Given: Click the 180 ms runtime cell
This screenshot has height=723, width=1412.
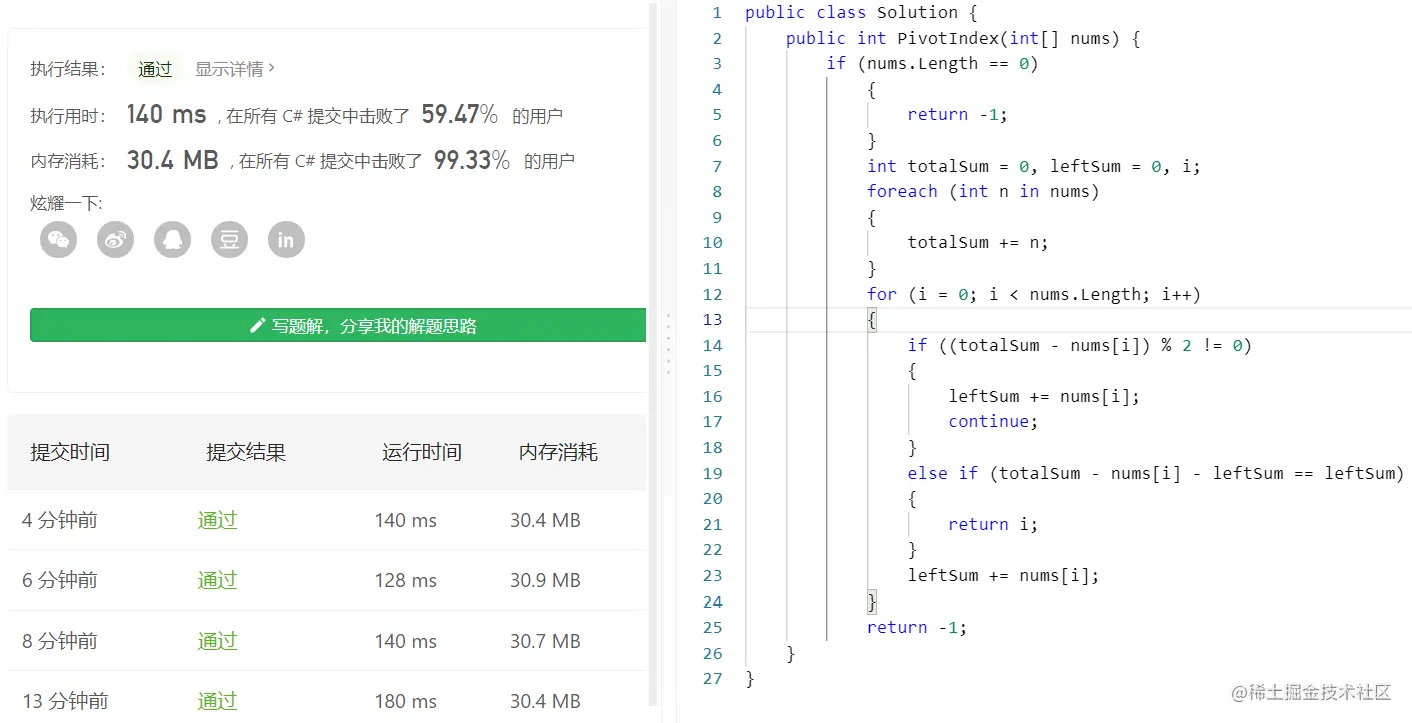Looking at the screenshot, I should tap(406, 701).
